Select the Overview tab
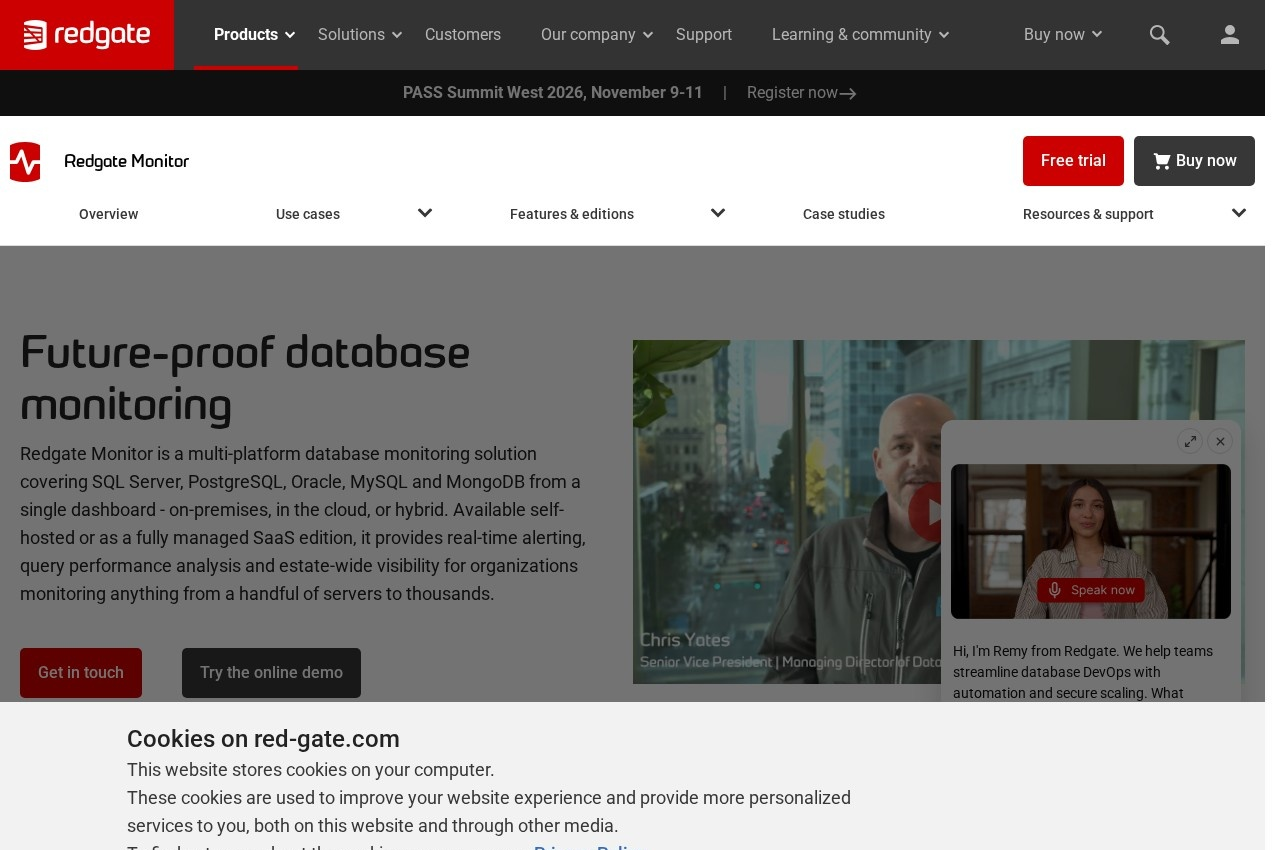 [x=109, y=214]
